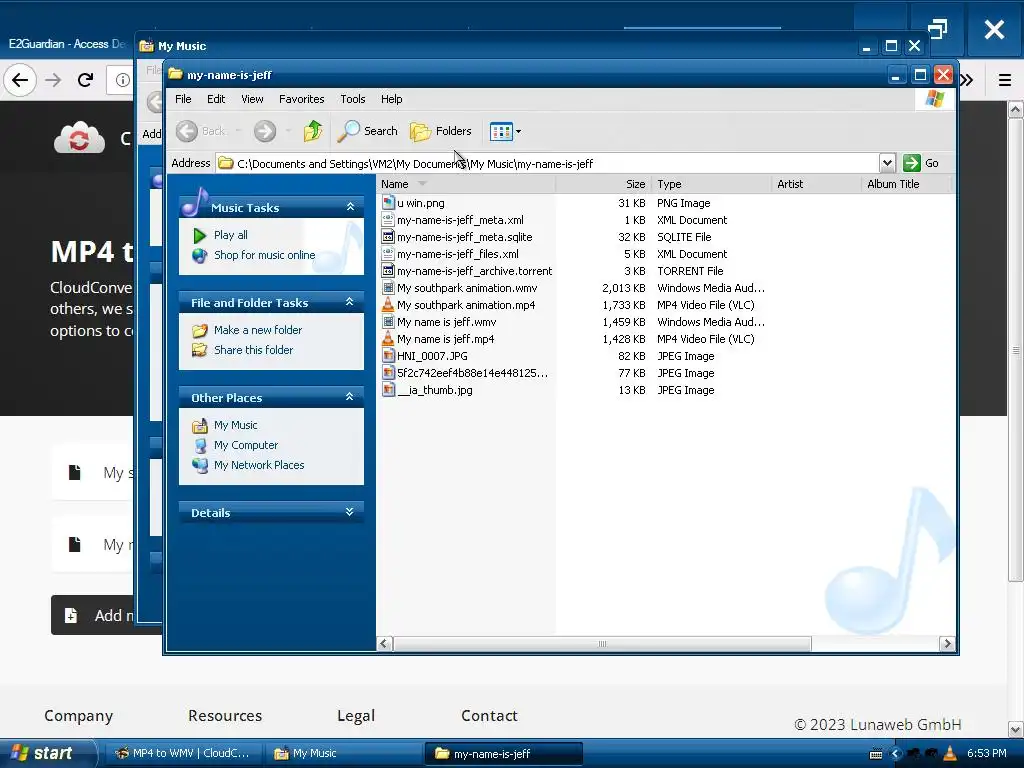The height and width of the screenshot is (768, 1024).
Task: Open the Back history dropdown arrow
Action: point(238,131)
